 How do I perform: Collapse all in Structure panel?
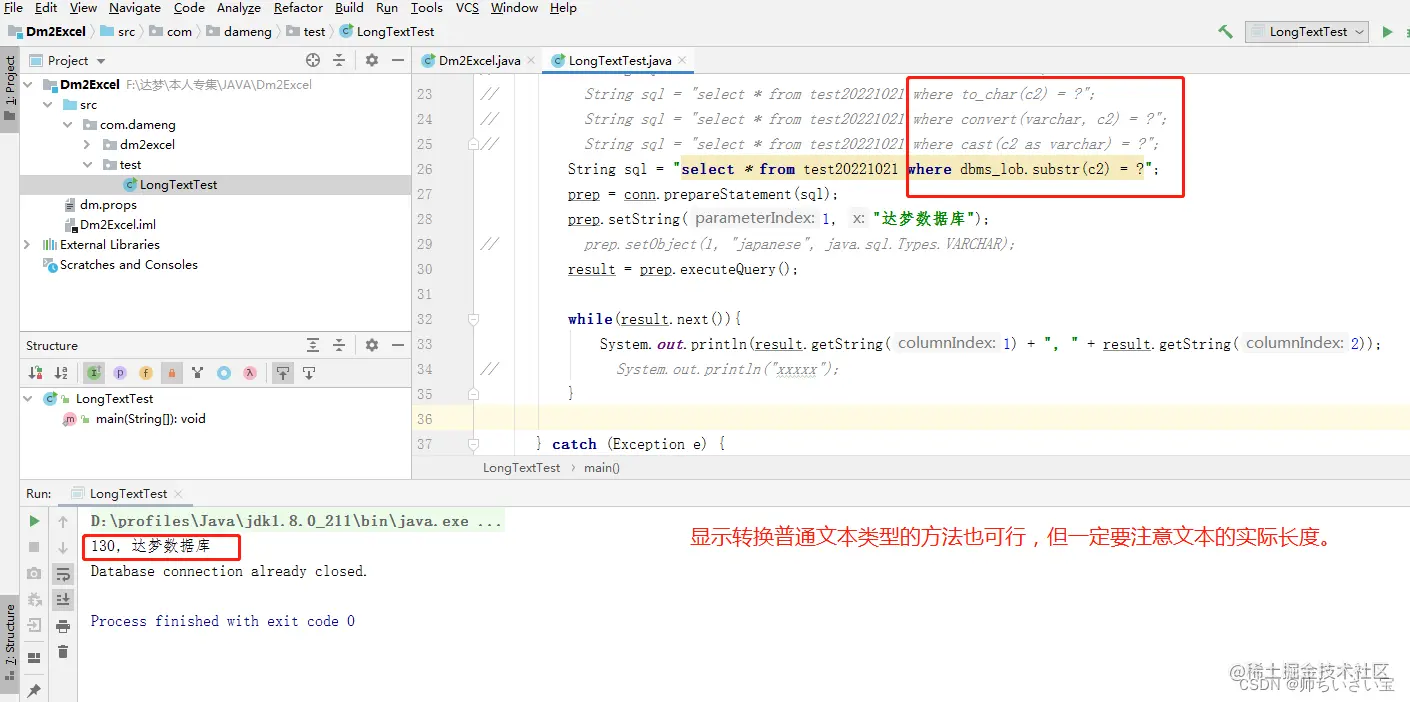[341, 345]
